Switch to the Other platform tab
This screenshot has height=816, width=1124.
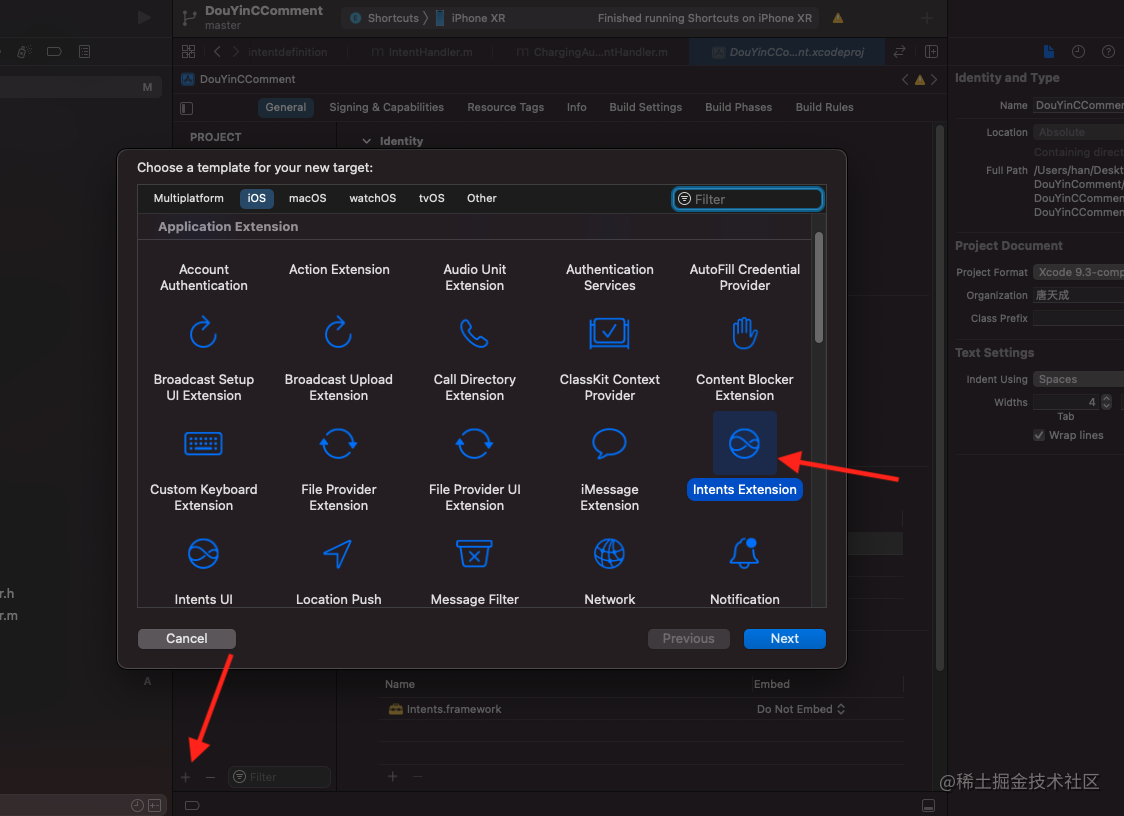[482, 198]
